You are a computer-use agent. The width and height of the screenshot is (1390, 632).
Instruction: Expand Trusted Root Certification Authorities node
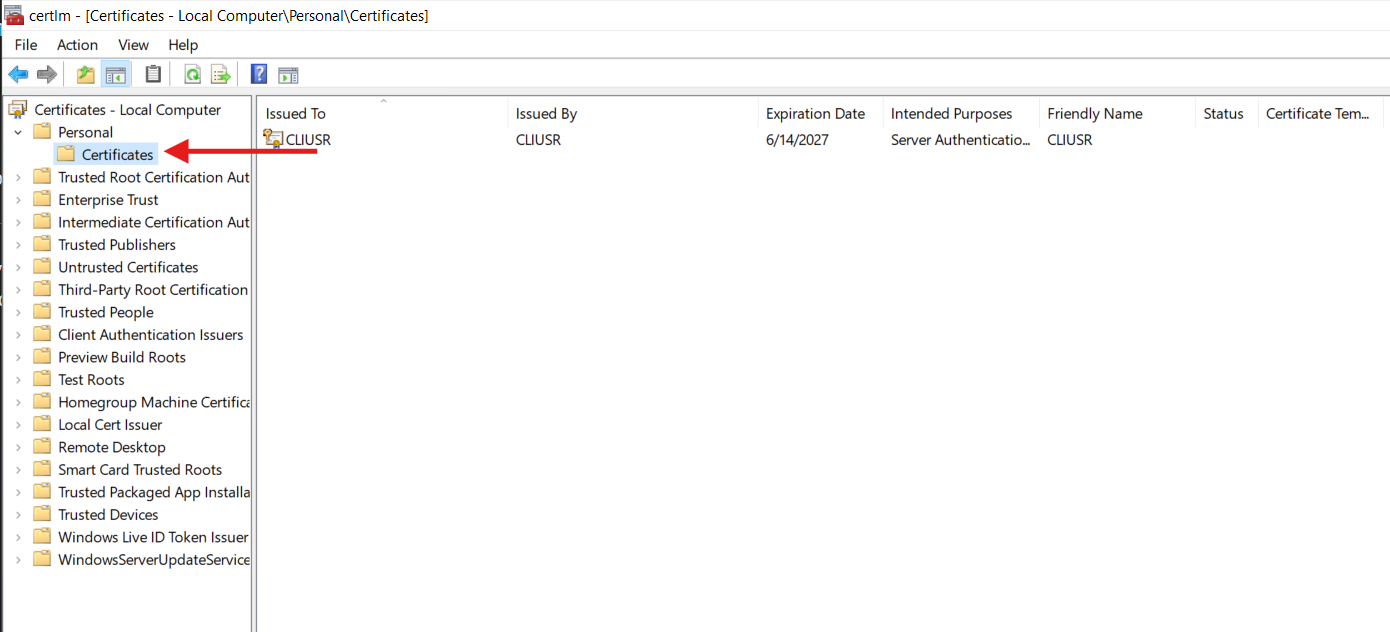[18, 177]
